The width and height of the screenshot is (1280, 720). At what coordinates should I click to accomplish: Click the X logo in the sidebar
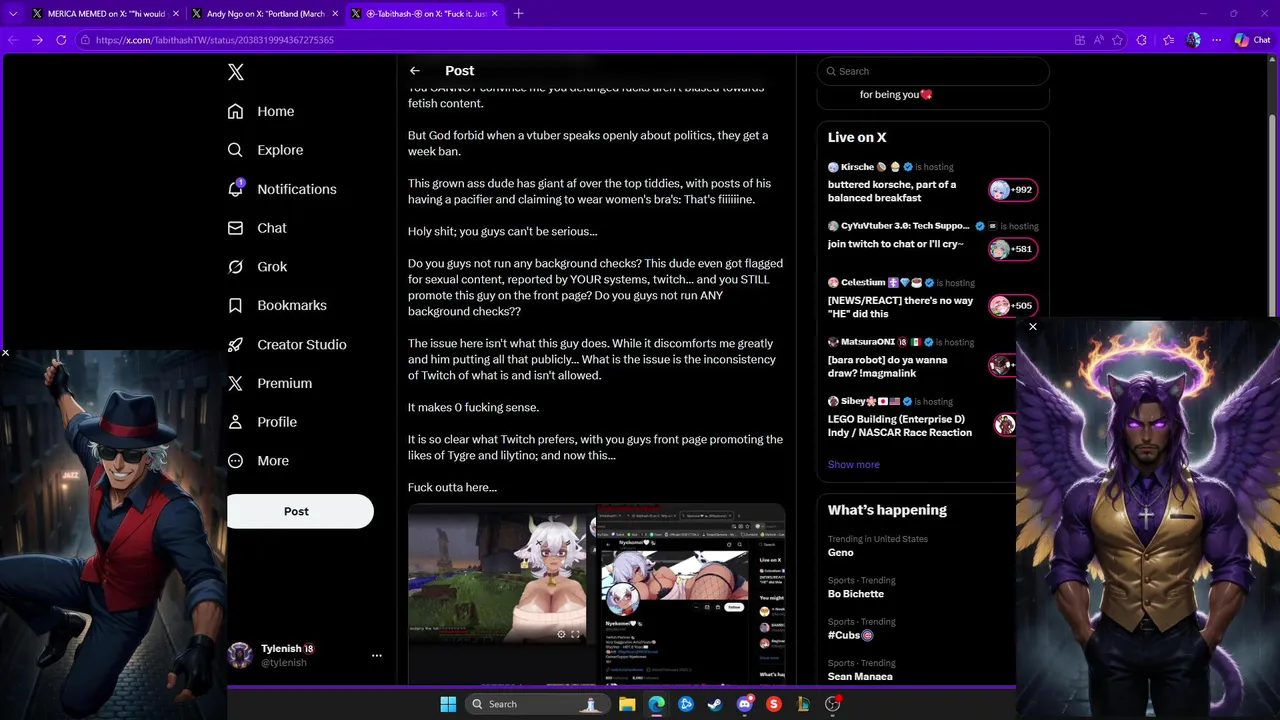pyautogui.click(x=235, y=72)
